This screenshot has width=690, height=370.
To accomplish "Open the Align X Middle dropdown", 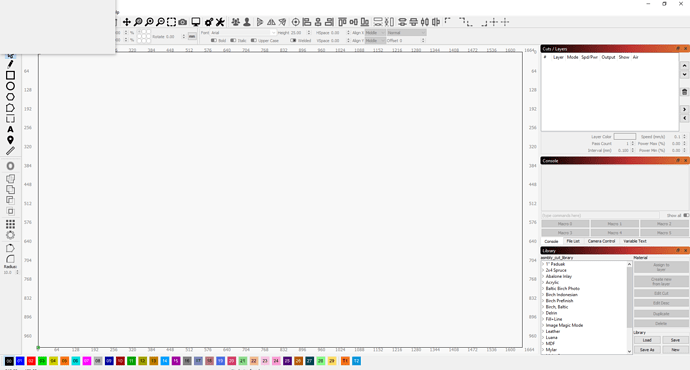I will pyautogui.click(x=375, y=33).
